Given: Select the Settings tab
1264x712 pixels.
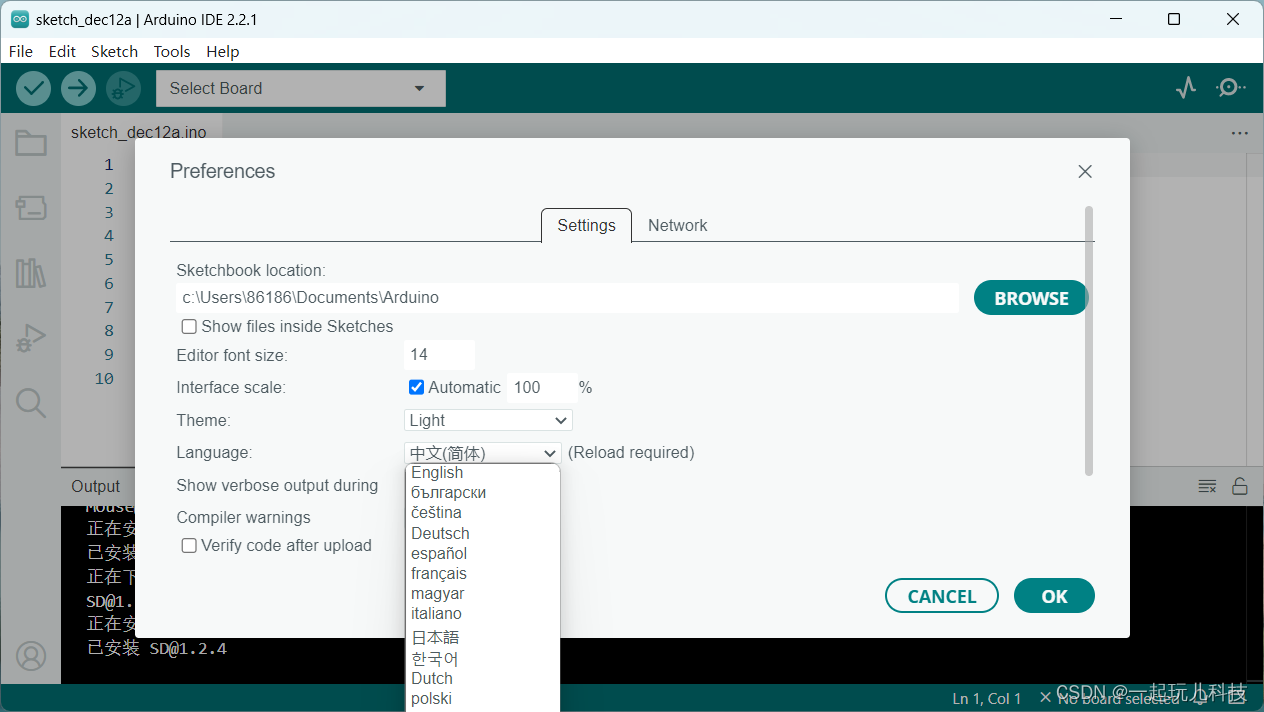Looking at the screenshot, I should point(586,226).
